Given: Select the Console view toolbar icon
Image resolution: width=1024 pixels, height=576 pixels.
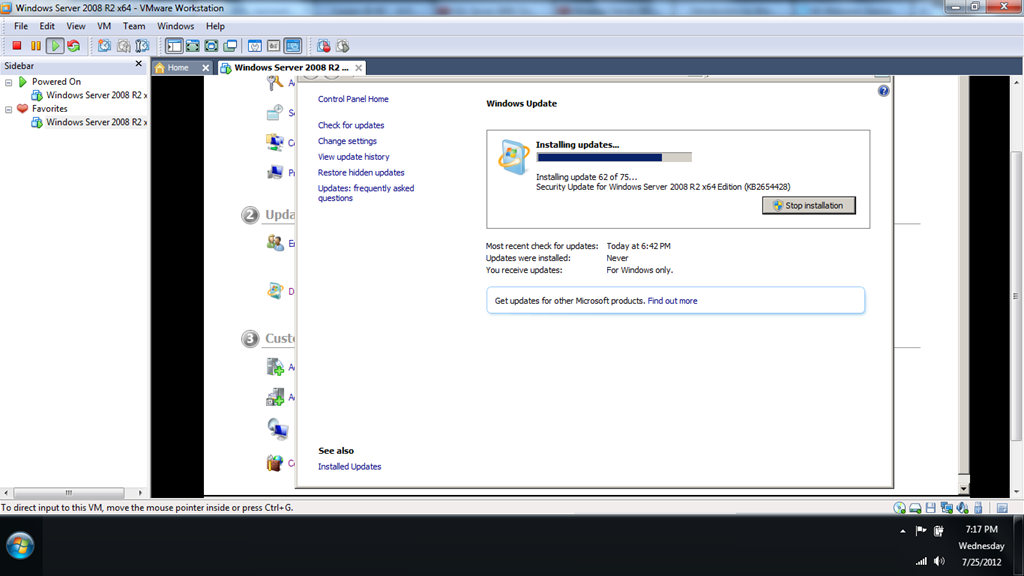Looking at the screenshot, I should [293, 46].
